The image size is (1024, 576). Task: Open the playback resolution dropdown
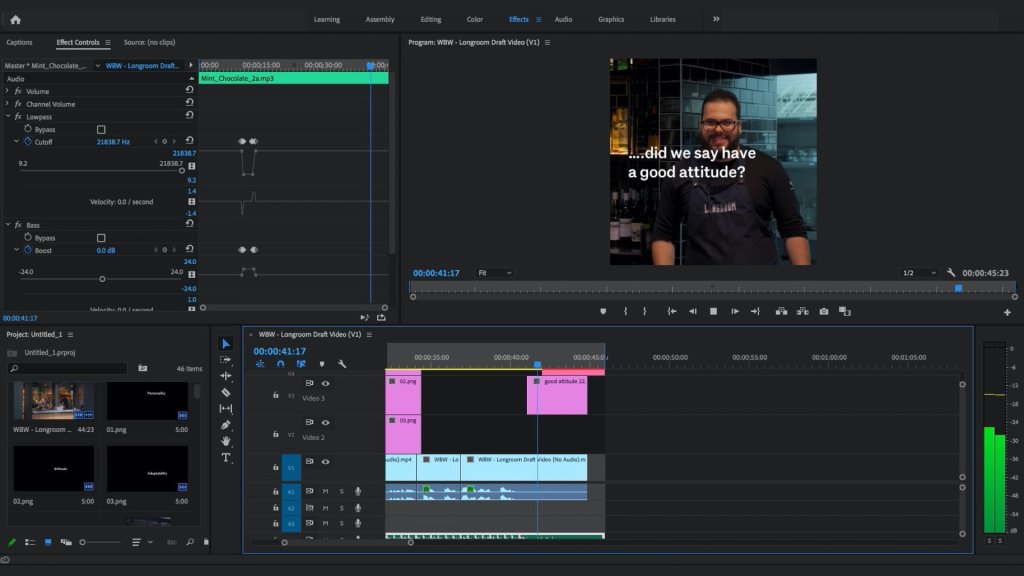pyautogui.click(x=919, y=273)
